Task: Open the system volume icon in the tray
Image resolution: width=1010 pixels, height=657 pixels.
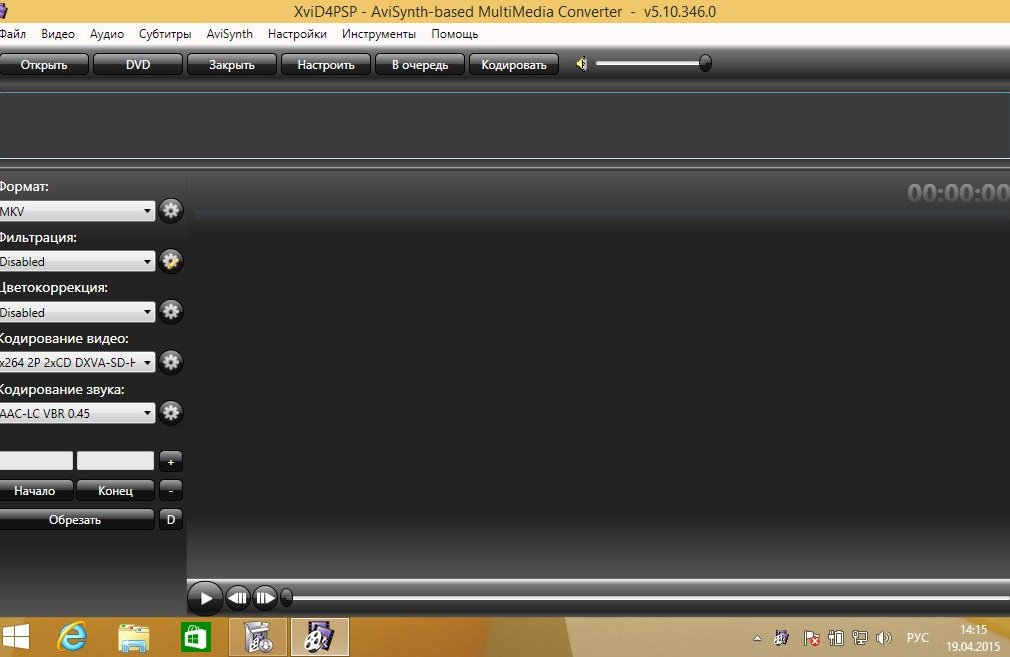Action: tap(884, 638)
